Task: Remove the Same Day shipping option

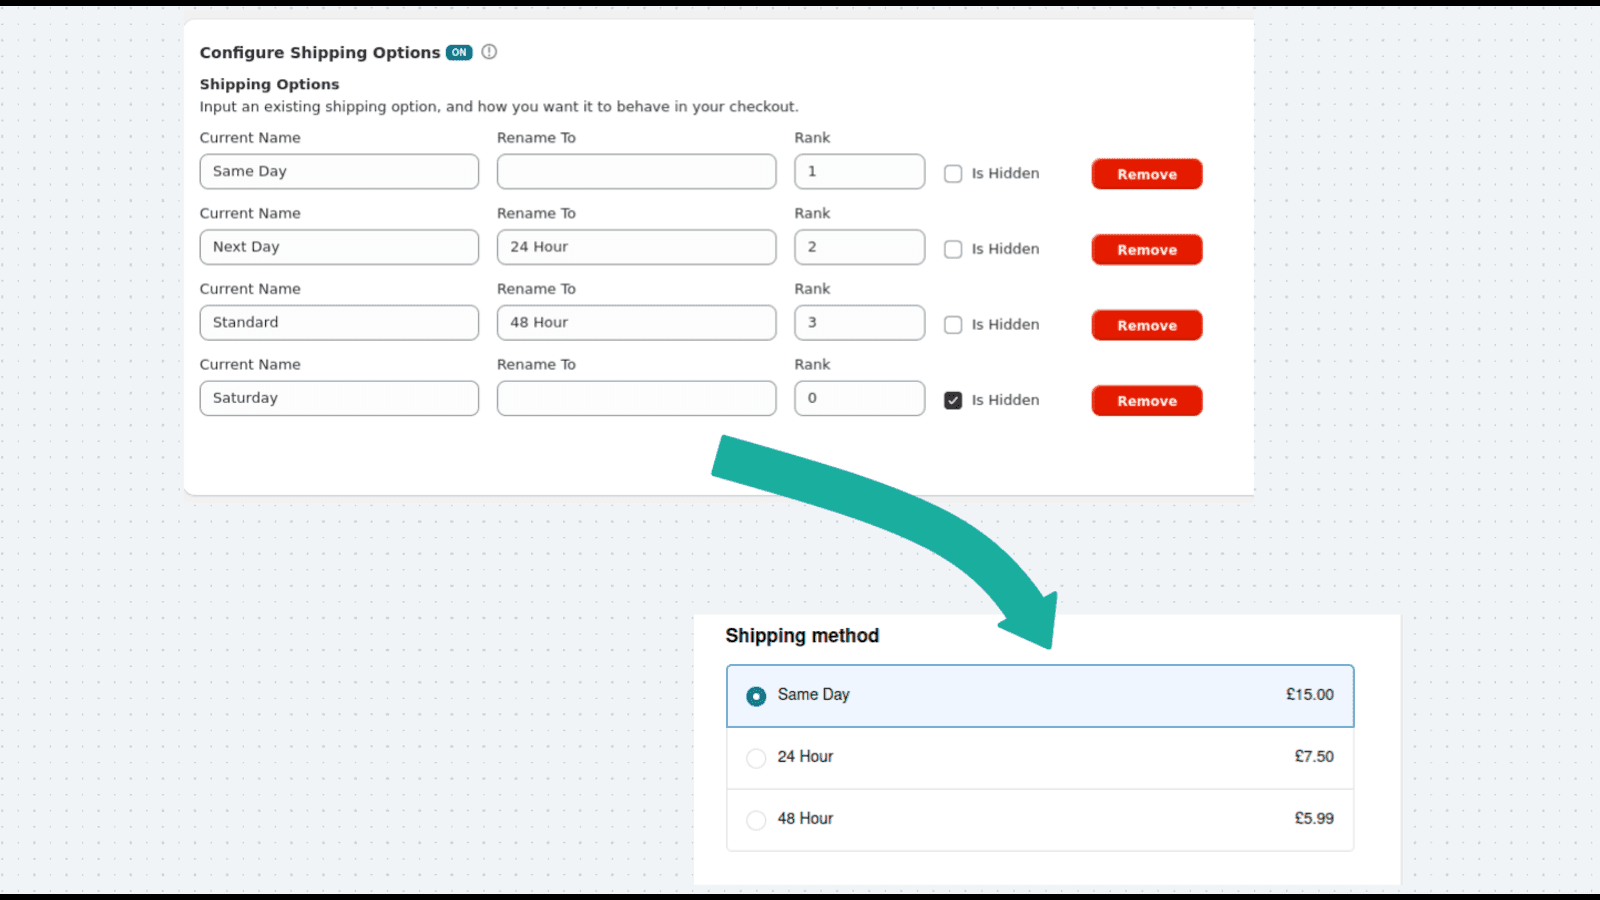Action: (1146, 173)
